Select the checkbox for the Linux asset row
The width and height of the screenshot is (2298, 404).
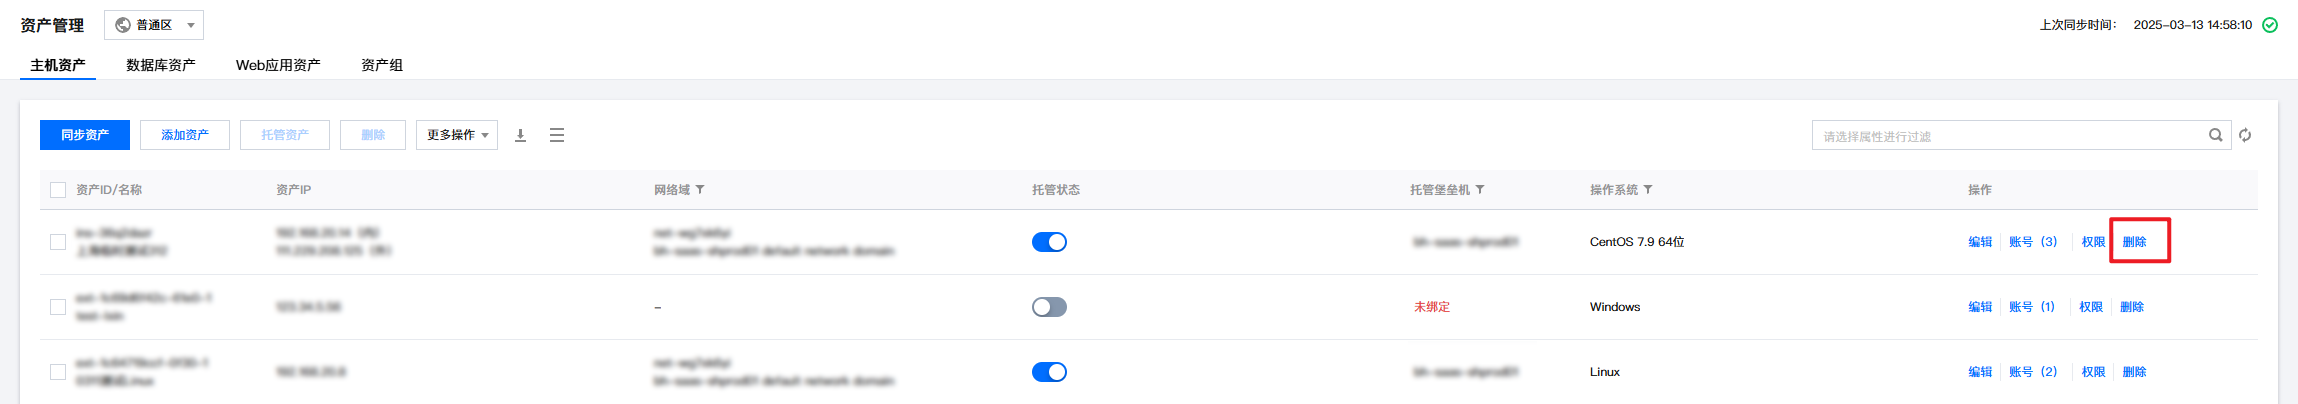pos(58,372)
